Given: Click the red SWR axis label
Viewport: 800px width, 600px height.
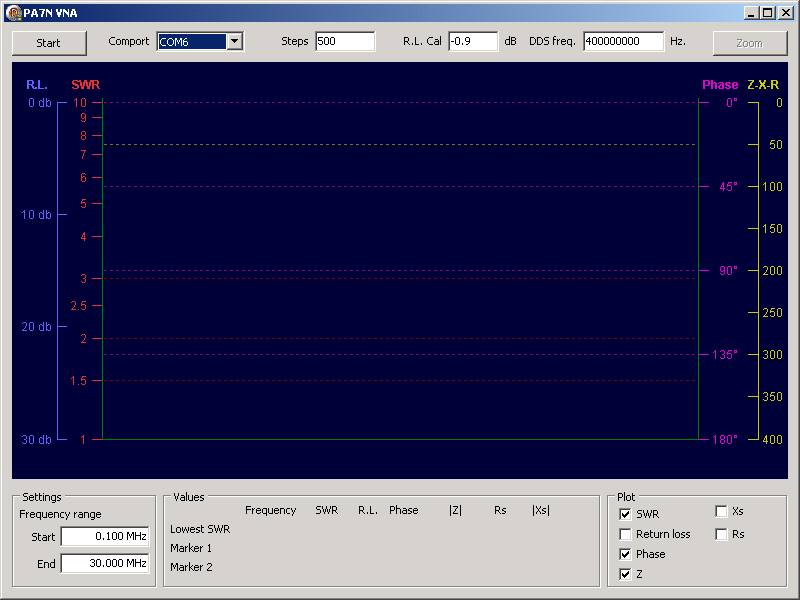Looking at the screenshot, I should 85,85.
